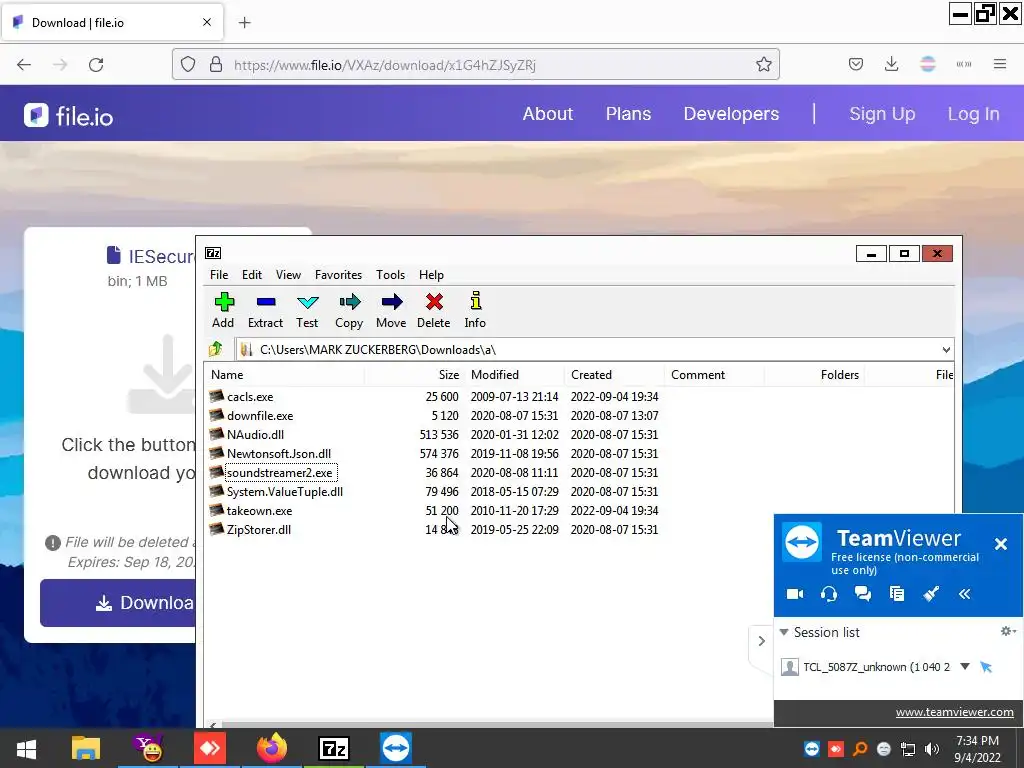Open the 7-Zip Help menu

click(x=431, y=275)
